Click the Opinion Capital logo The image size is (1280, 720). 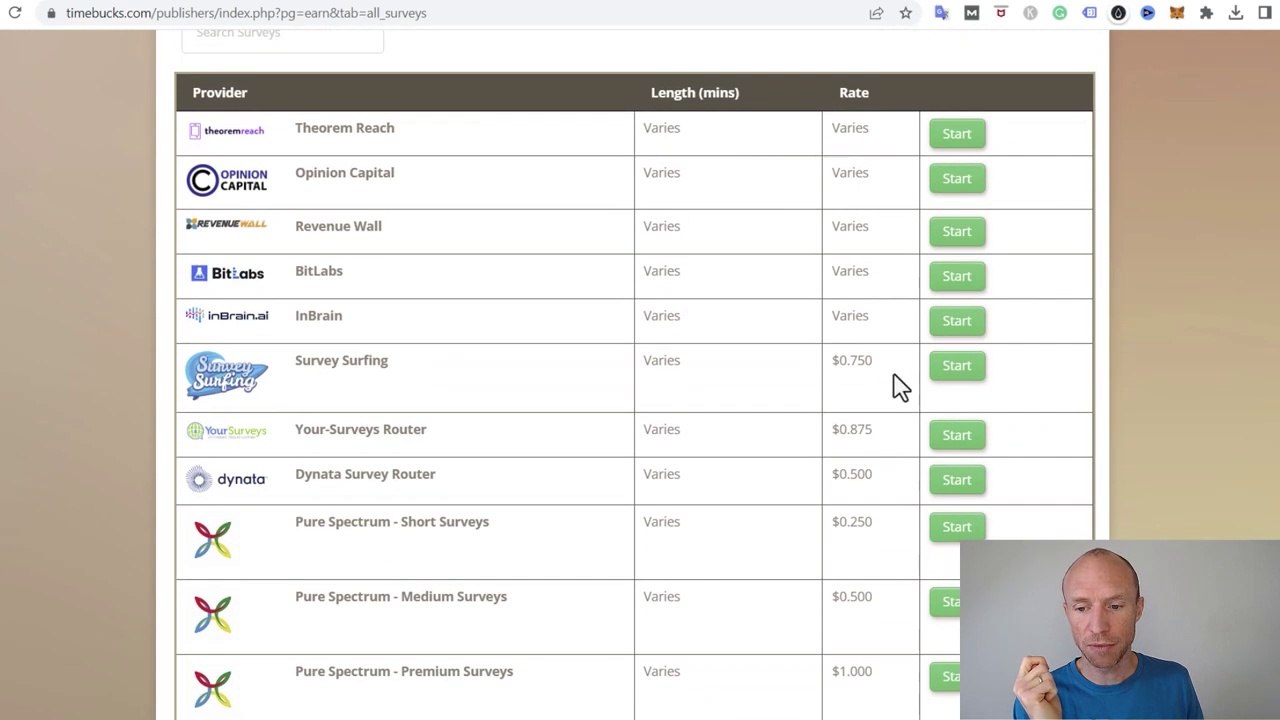coord(227,180)
